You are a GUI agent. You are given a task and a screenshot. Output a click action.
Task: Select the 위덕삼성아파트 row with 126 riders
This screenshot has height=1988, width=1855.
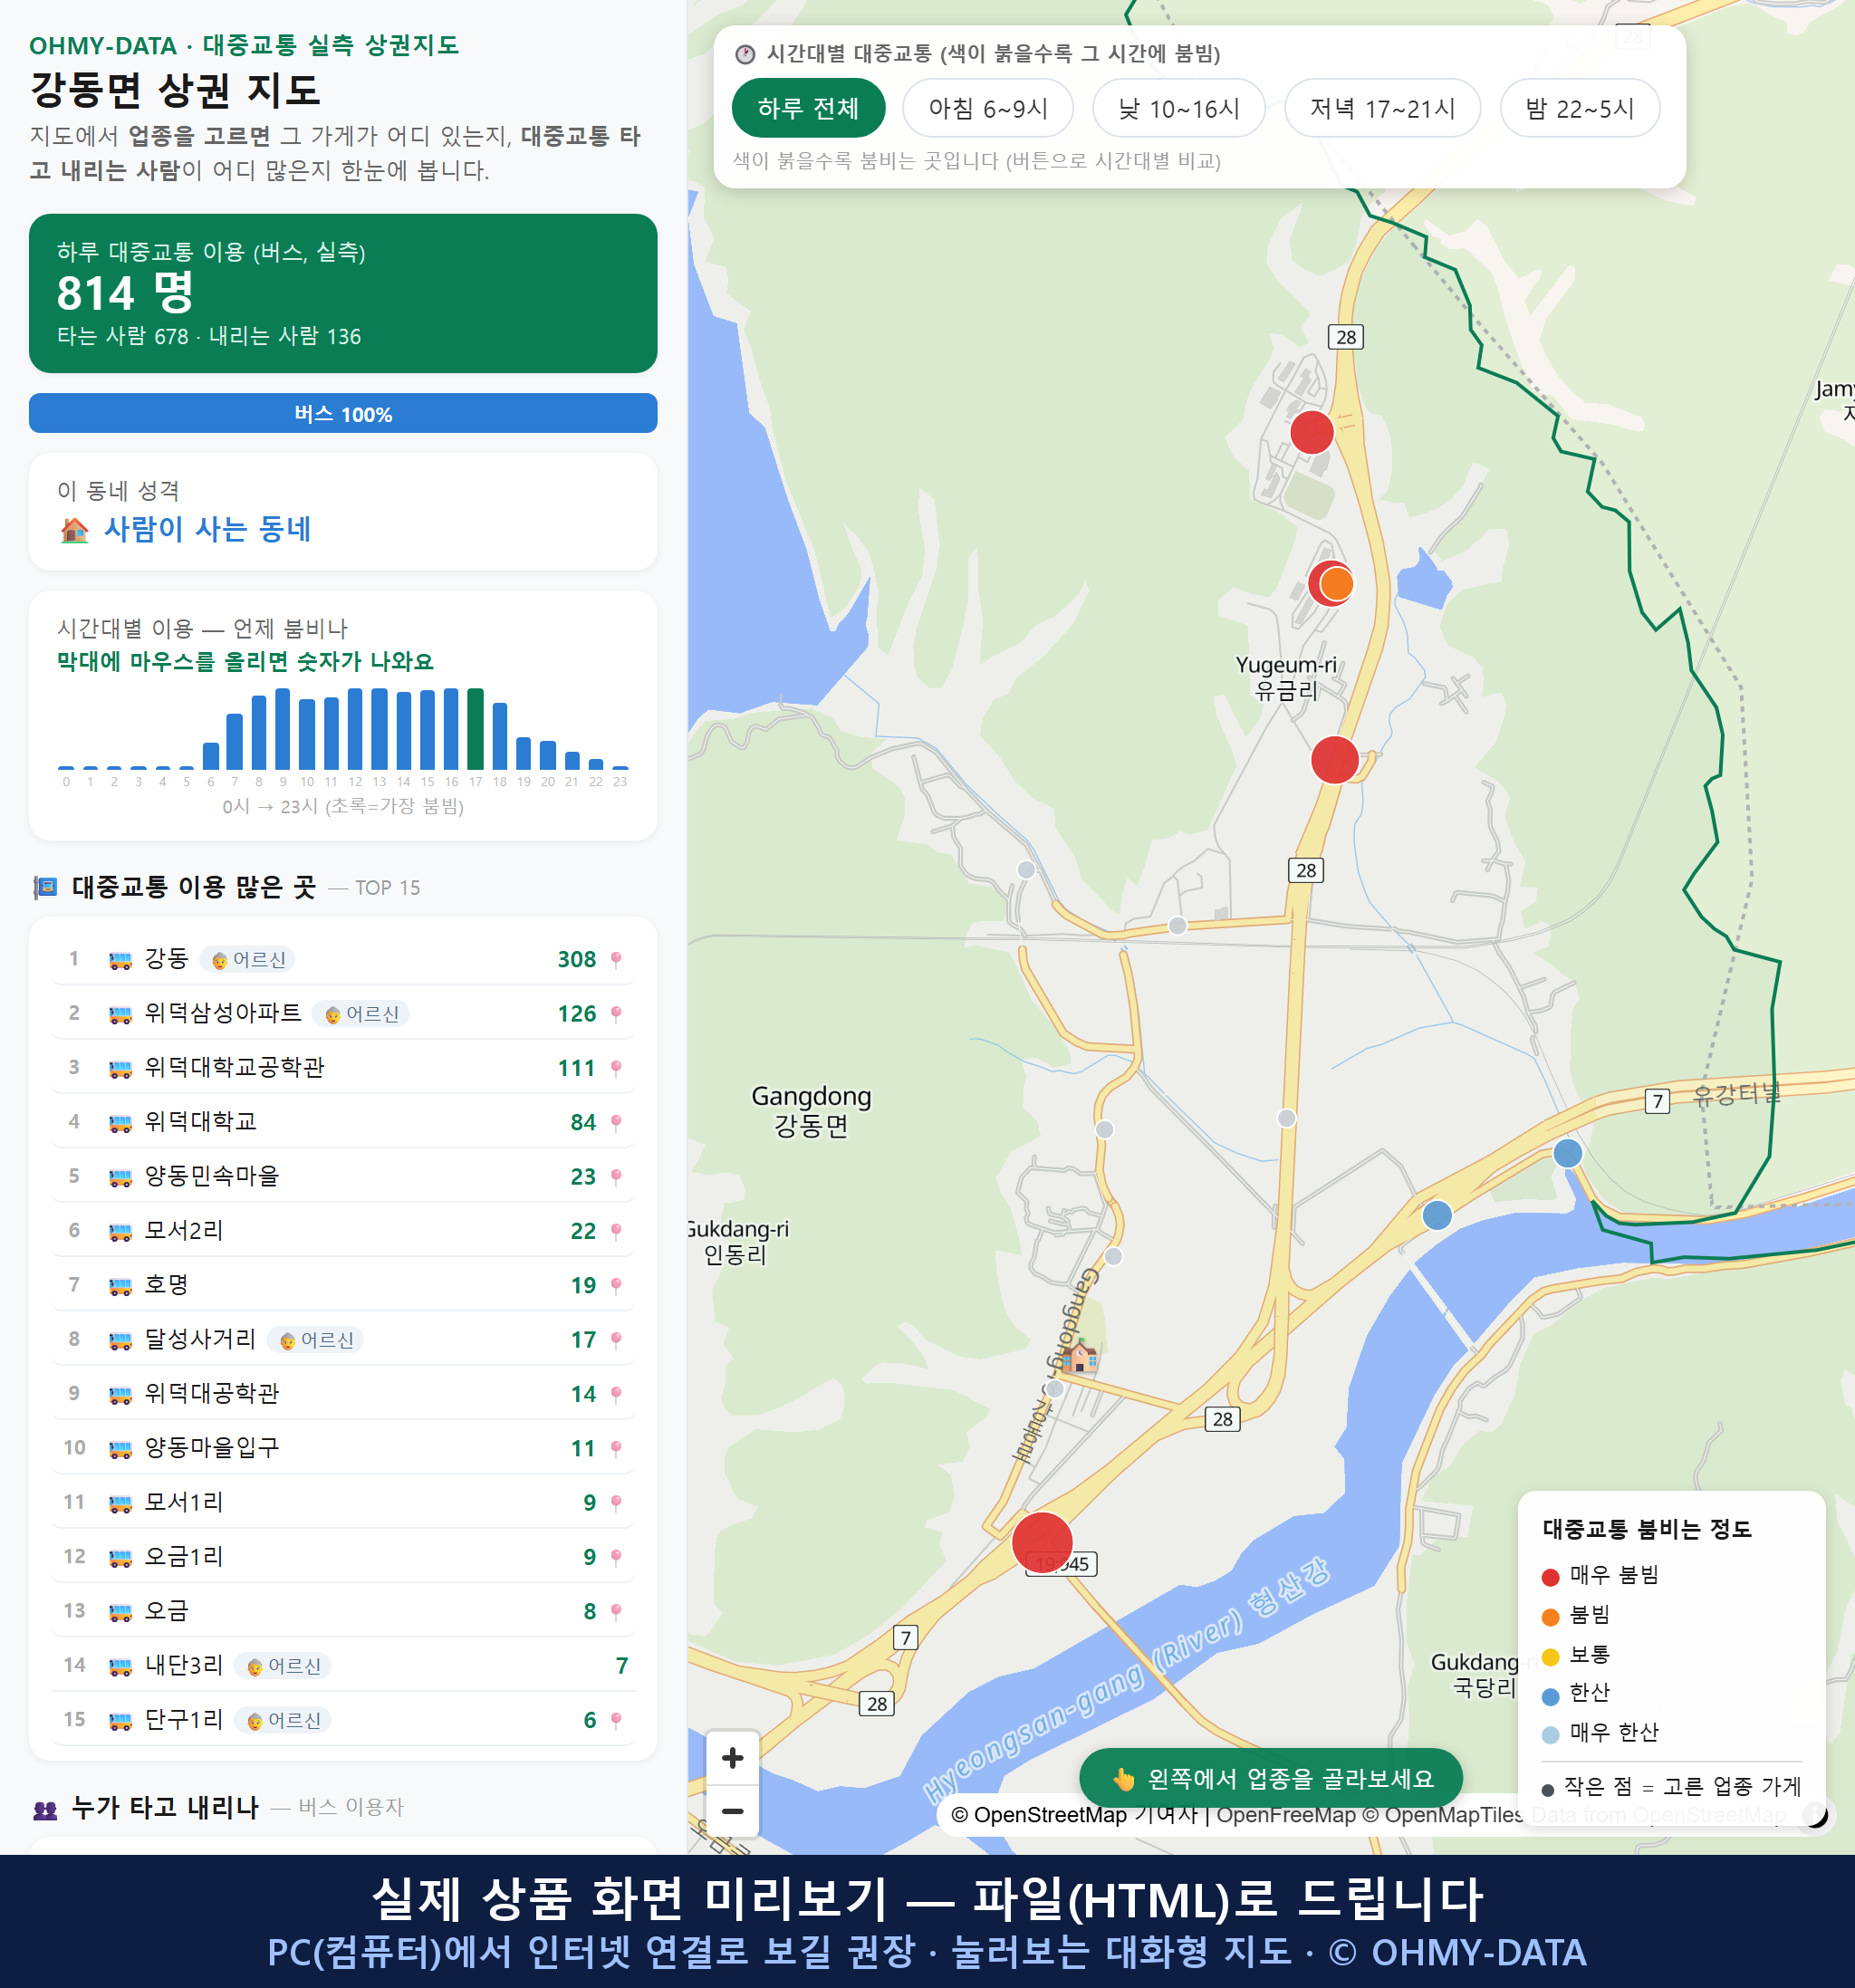coord(343,1014)
